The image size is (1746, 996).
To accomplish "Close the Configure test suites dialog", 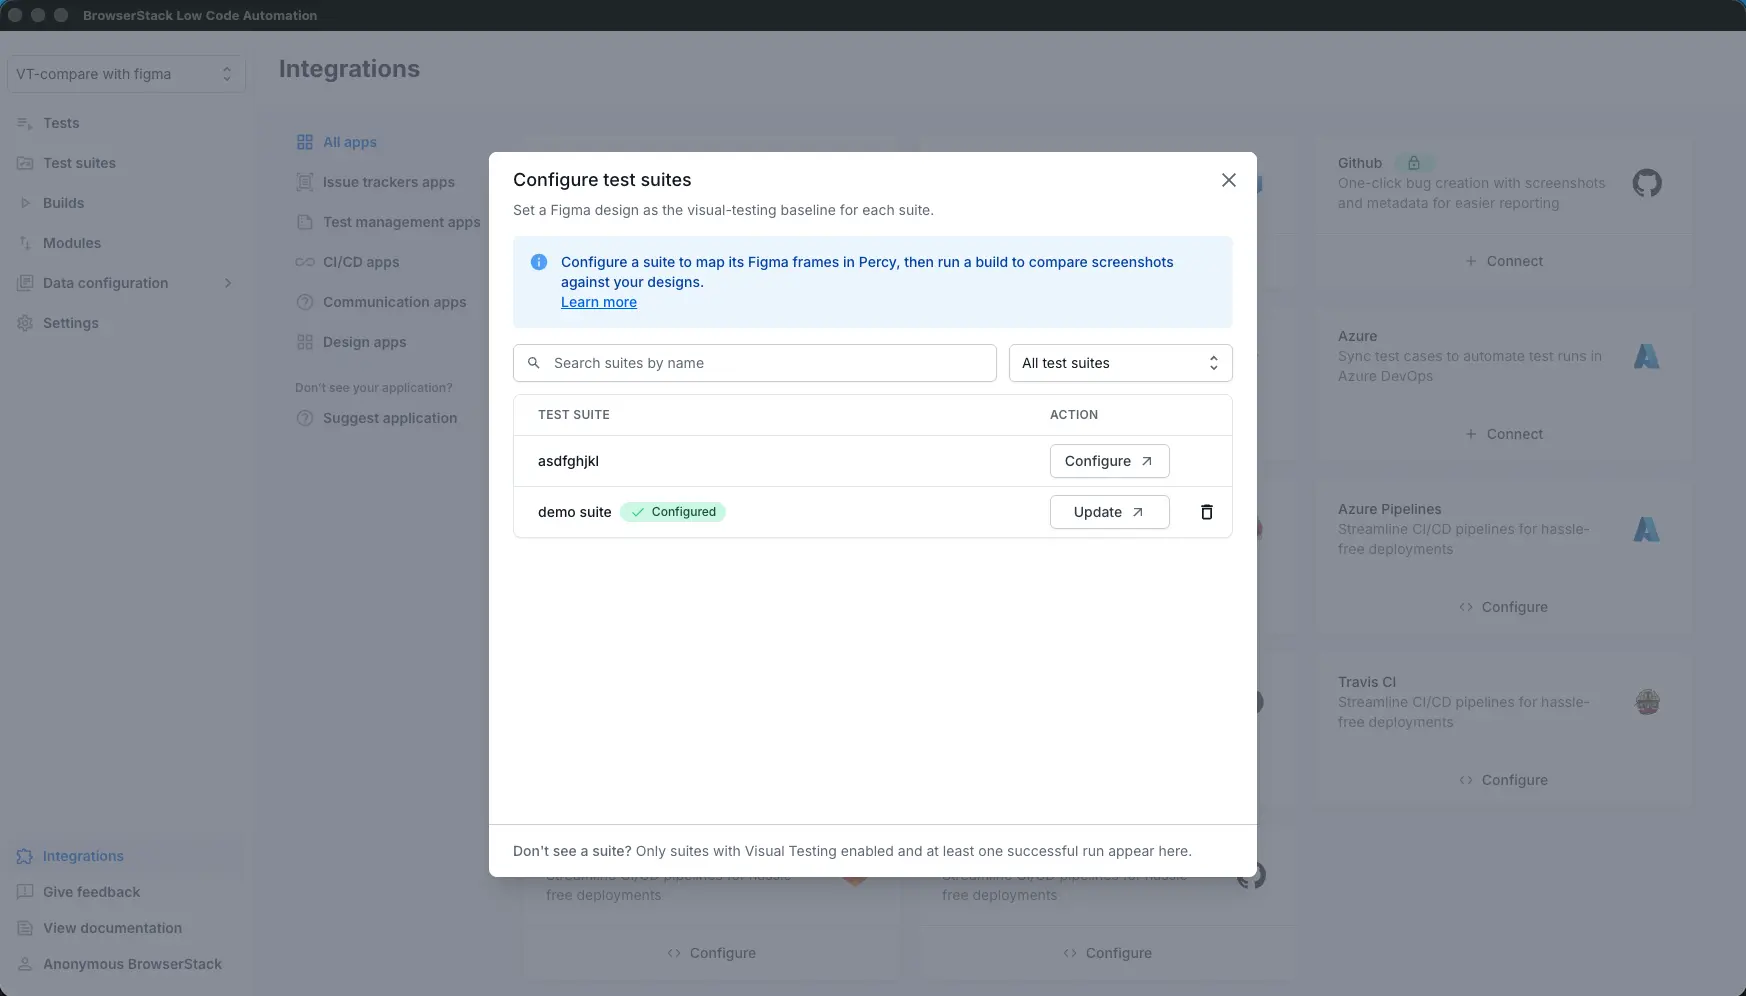I will [1229, 180].
